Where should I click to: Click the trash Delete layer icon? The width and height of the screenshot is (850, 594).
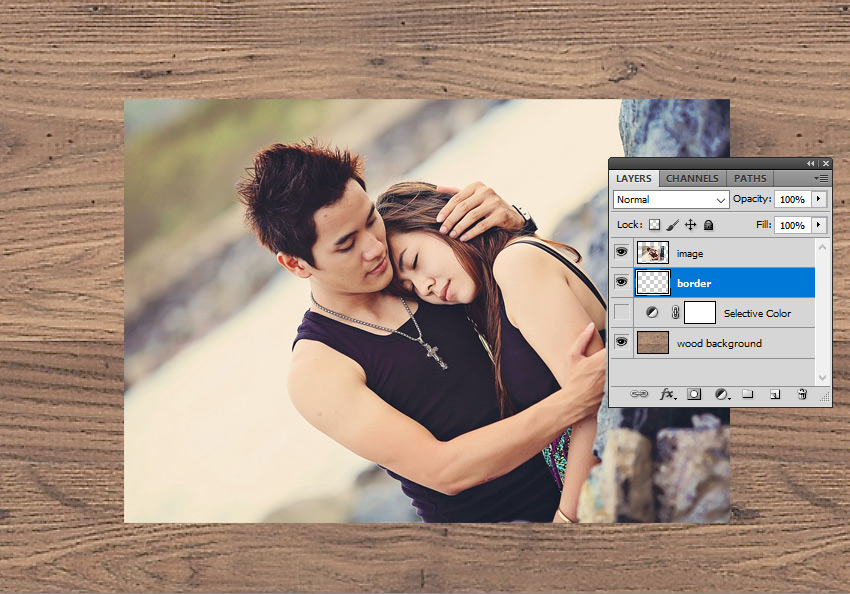[x=801, y=395]
